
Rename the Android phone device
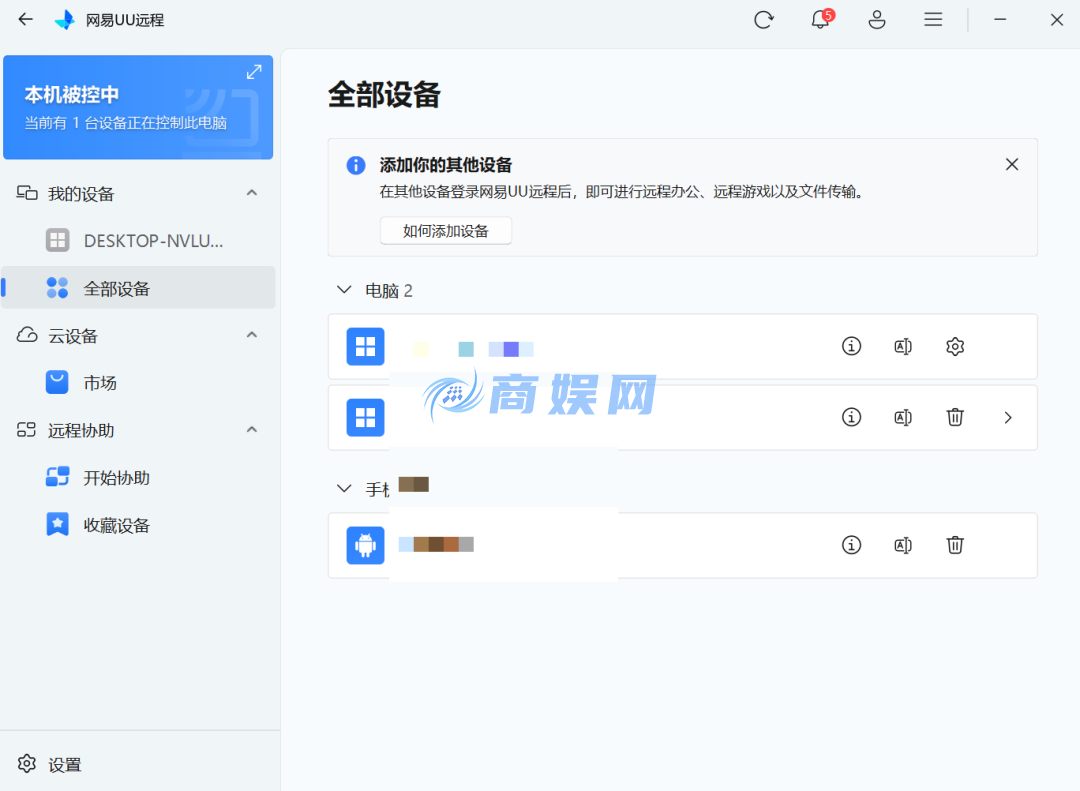(x=903, y=545)
